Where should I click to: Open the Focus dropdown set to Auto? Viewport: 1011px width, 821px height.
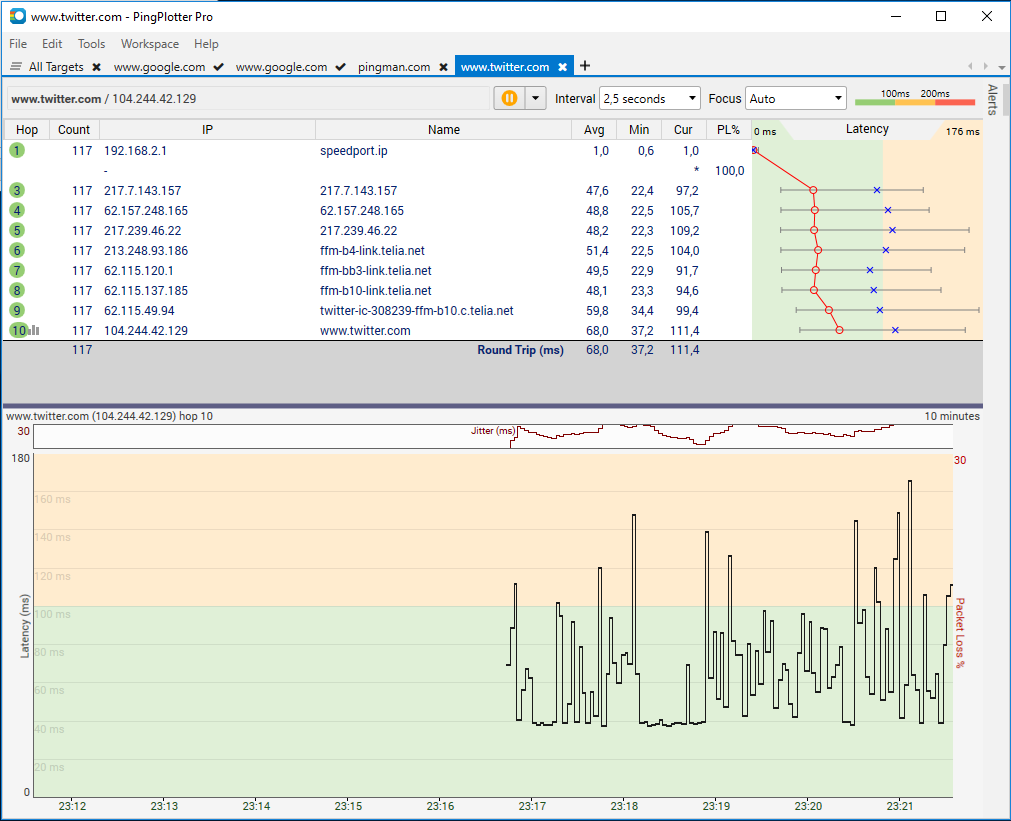(x=796, y=98)
